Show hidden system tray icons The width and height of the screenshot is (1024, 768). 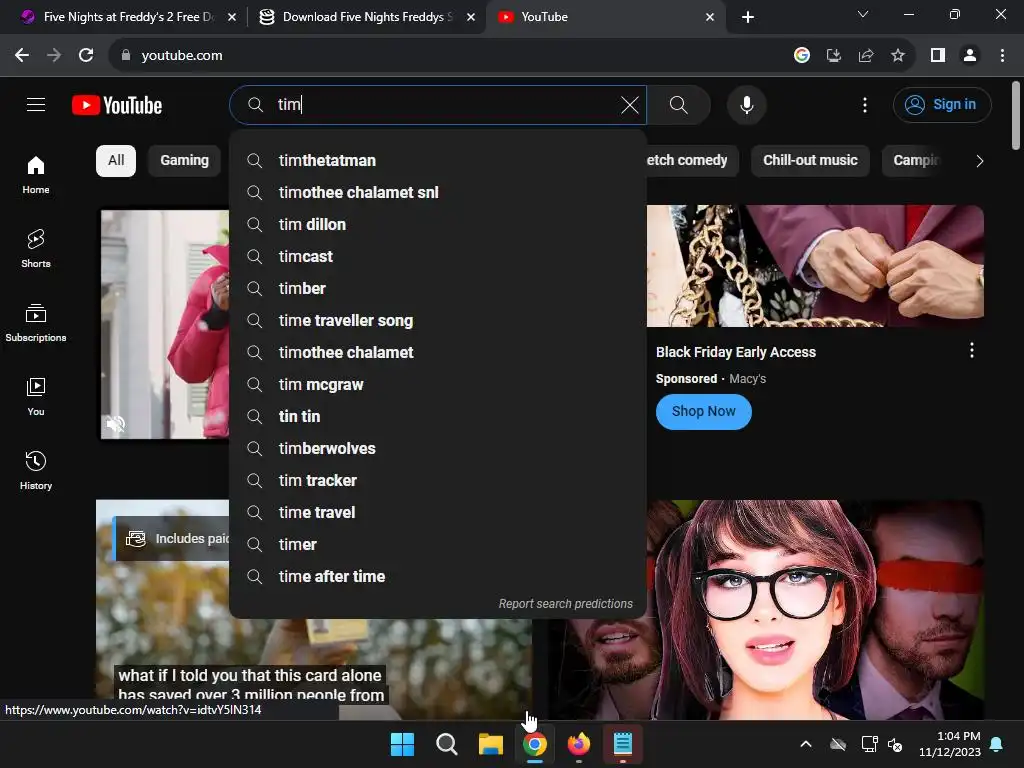click(x=806, y=744)
